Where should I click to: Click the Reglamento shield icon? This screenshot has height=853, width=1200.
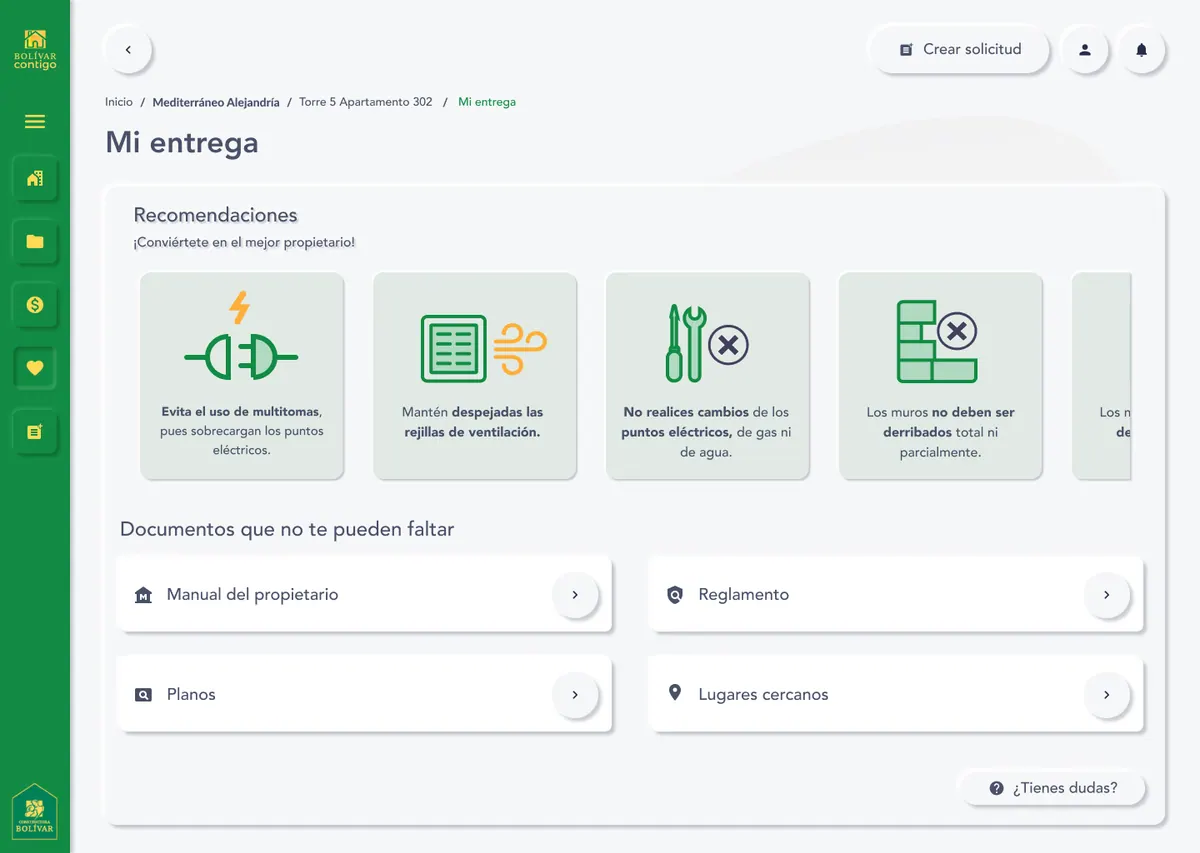pos(675,595)
